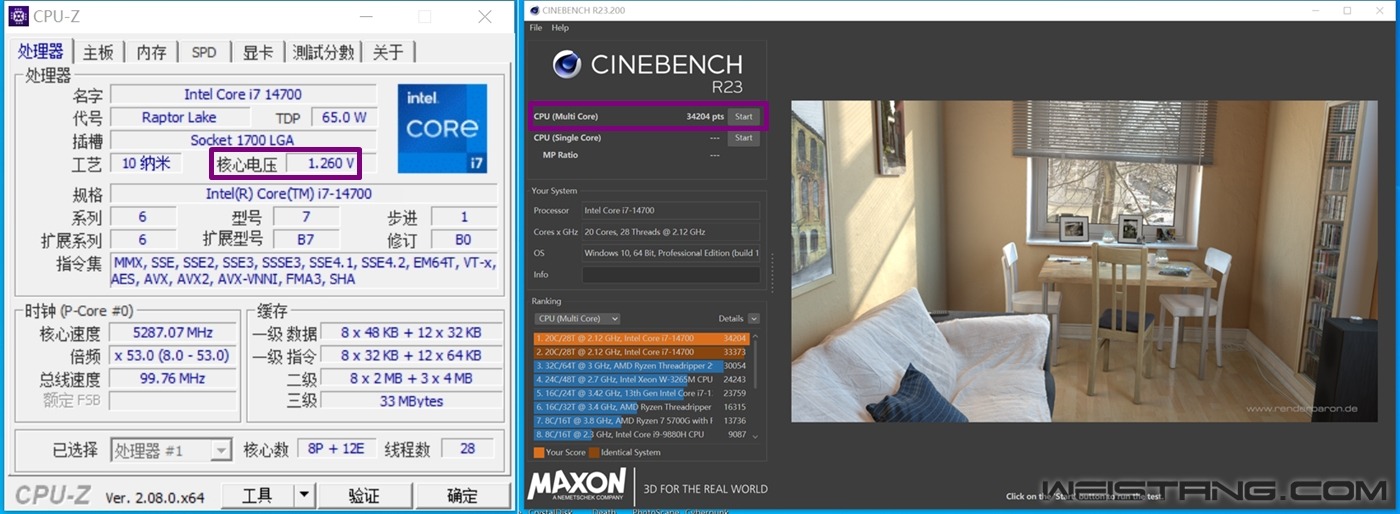Click the L2 cache value 8 x 2 MB + 3 x 4 MB

point(411,379)
